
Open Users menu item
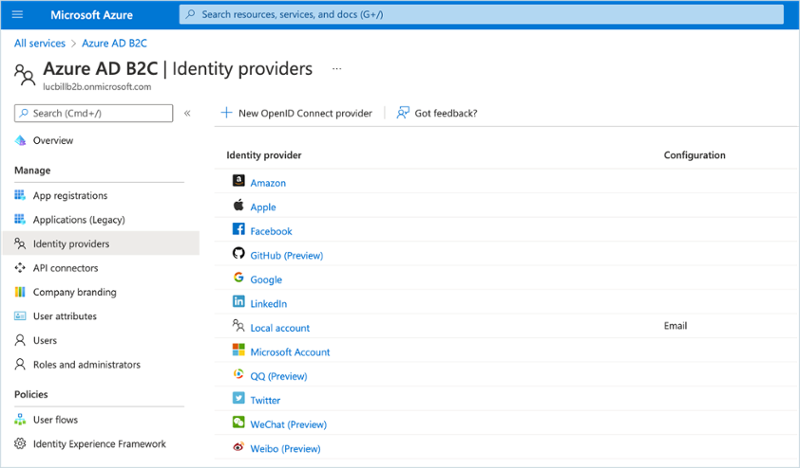(45, 340)
